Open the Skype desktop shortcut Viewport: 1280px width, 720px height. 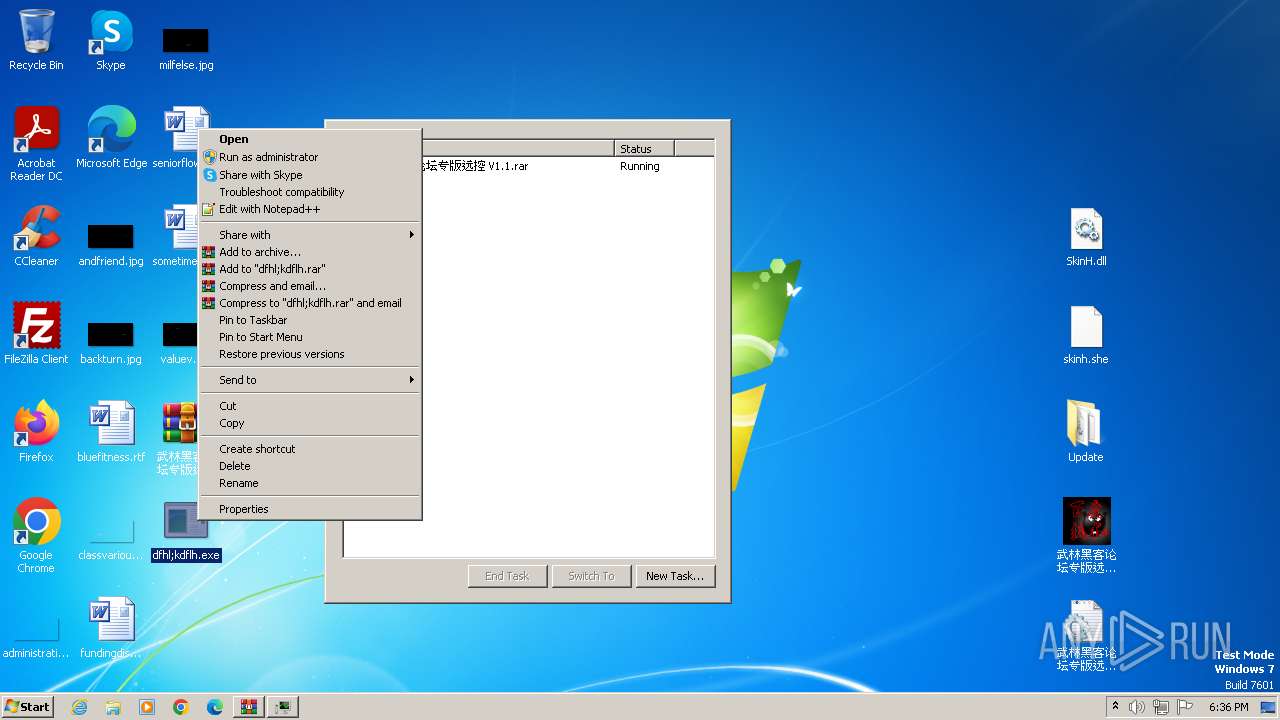point(111,40)
